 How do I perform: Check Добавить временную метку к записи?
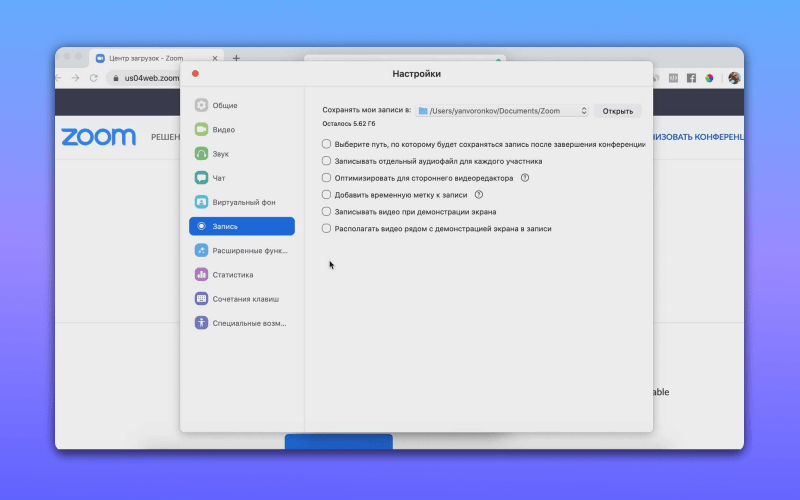(326, 195)
